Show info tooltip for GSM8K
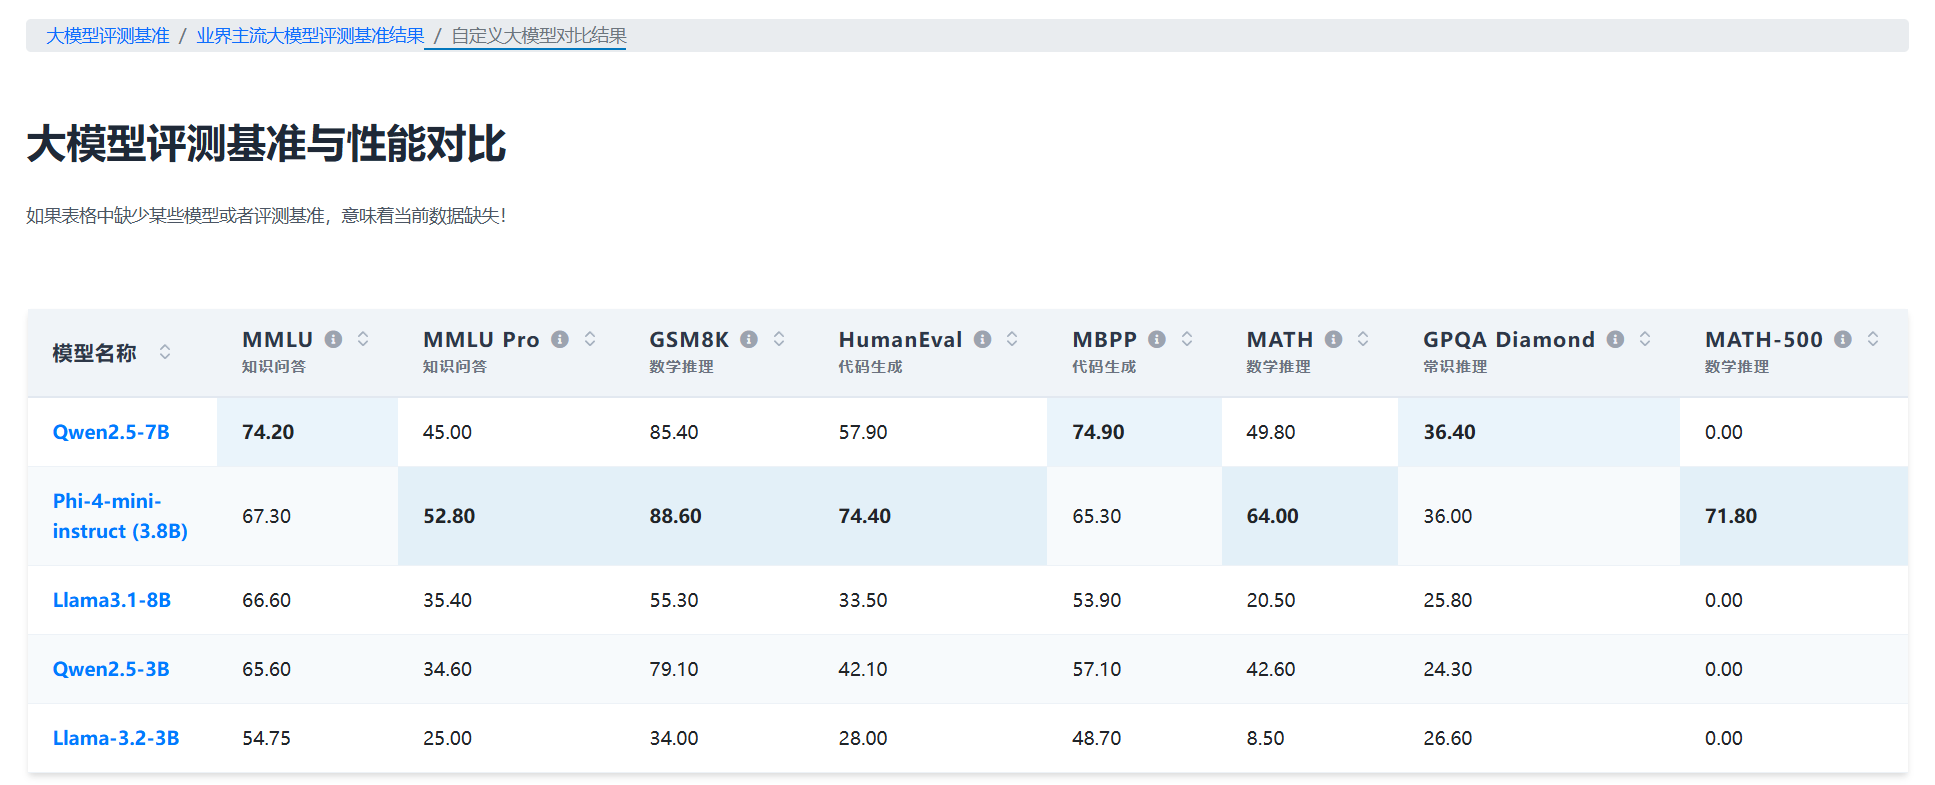Image resolution: width=1935 pixels, height=785 pixels. pyautogui.click(x=749, y=339)
